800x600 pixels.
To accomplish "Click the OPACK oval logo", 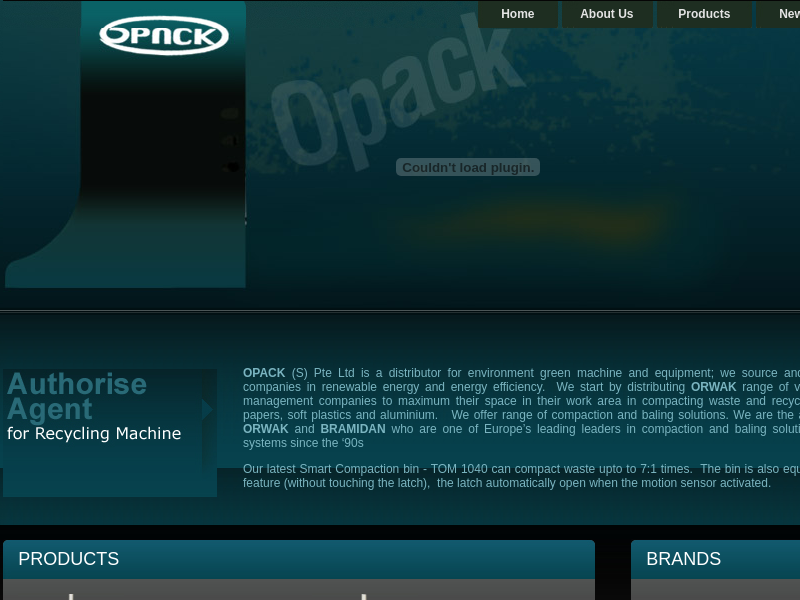I will click(164, 35).
